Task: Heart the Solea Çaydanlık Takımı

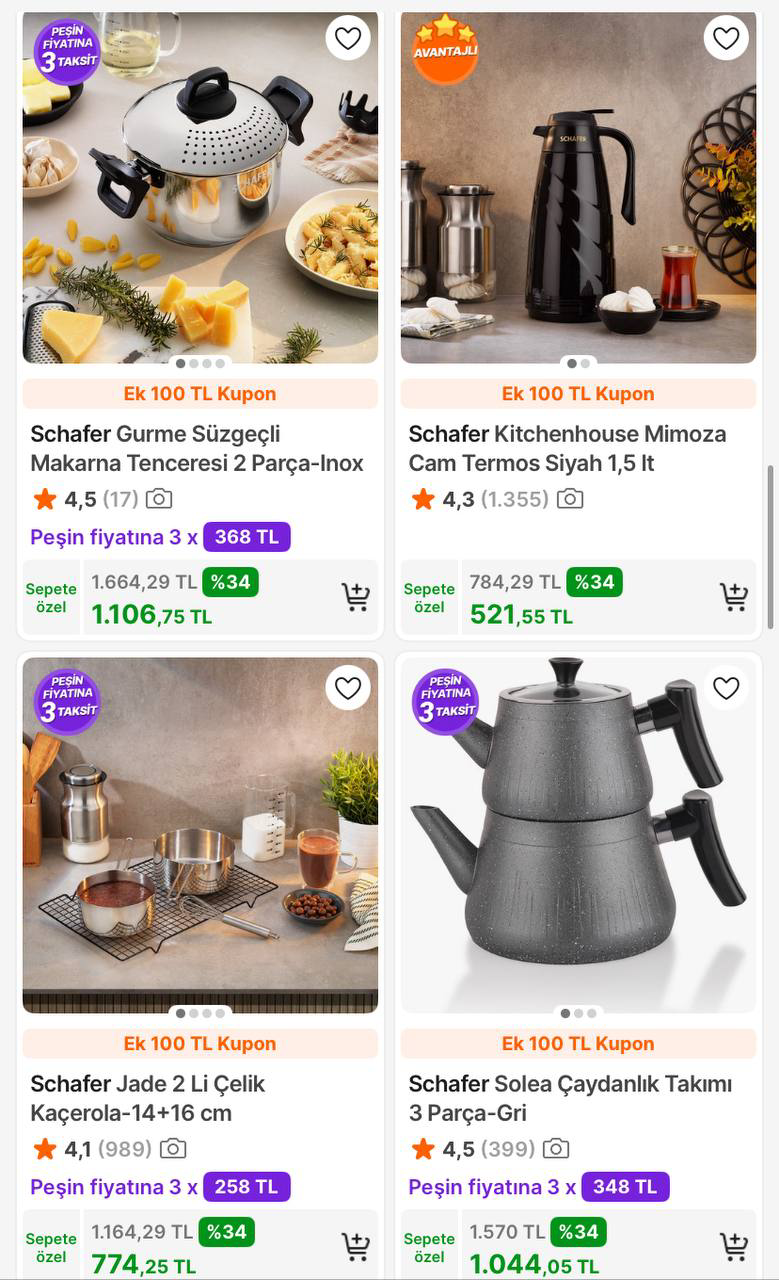Action: (x=726, y=688)
